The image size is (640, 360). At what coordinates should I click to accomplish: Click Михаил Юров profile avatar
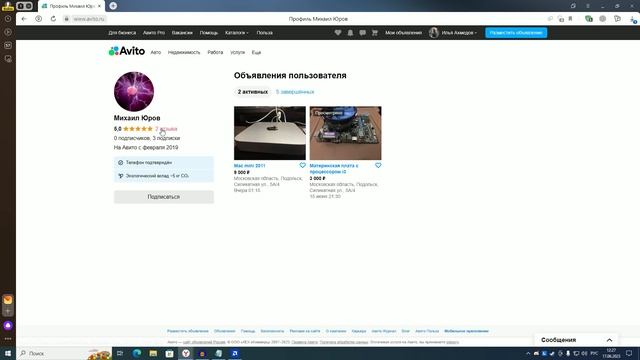(134, 91)
